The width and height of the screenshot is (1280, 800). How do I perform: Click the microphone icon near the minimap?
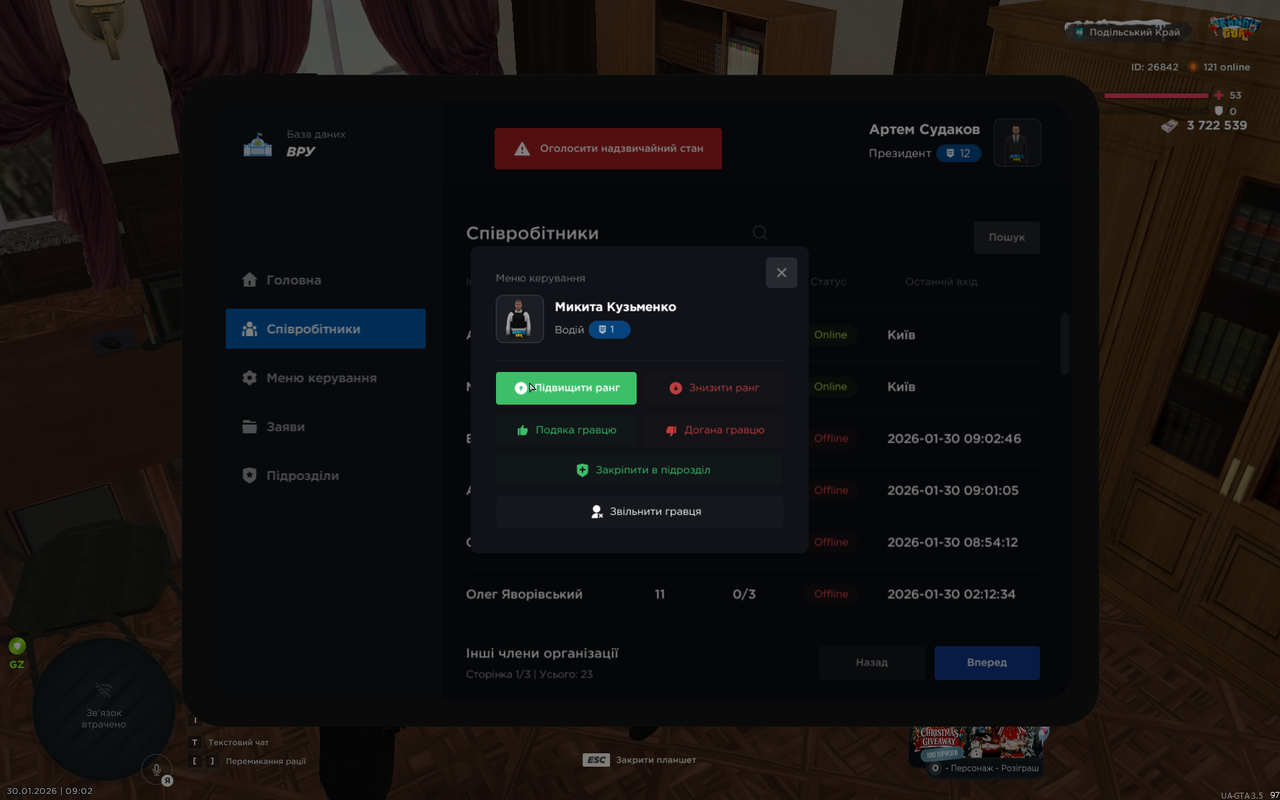pos(156,769)
